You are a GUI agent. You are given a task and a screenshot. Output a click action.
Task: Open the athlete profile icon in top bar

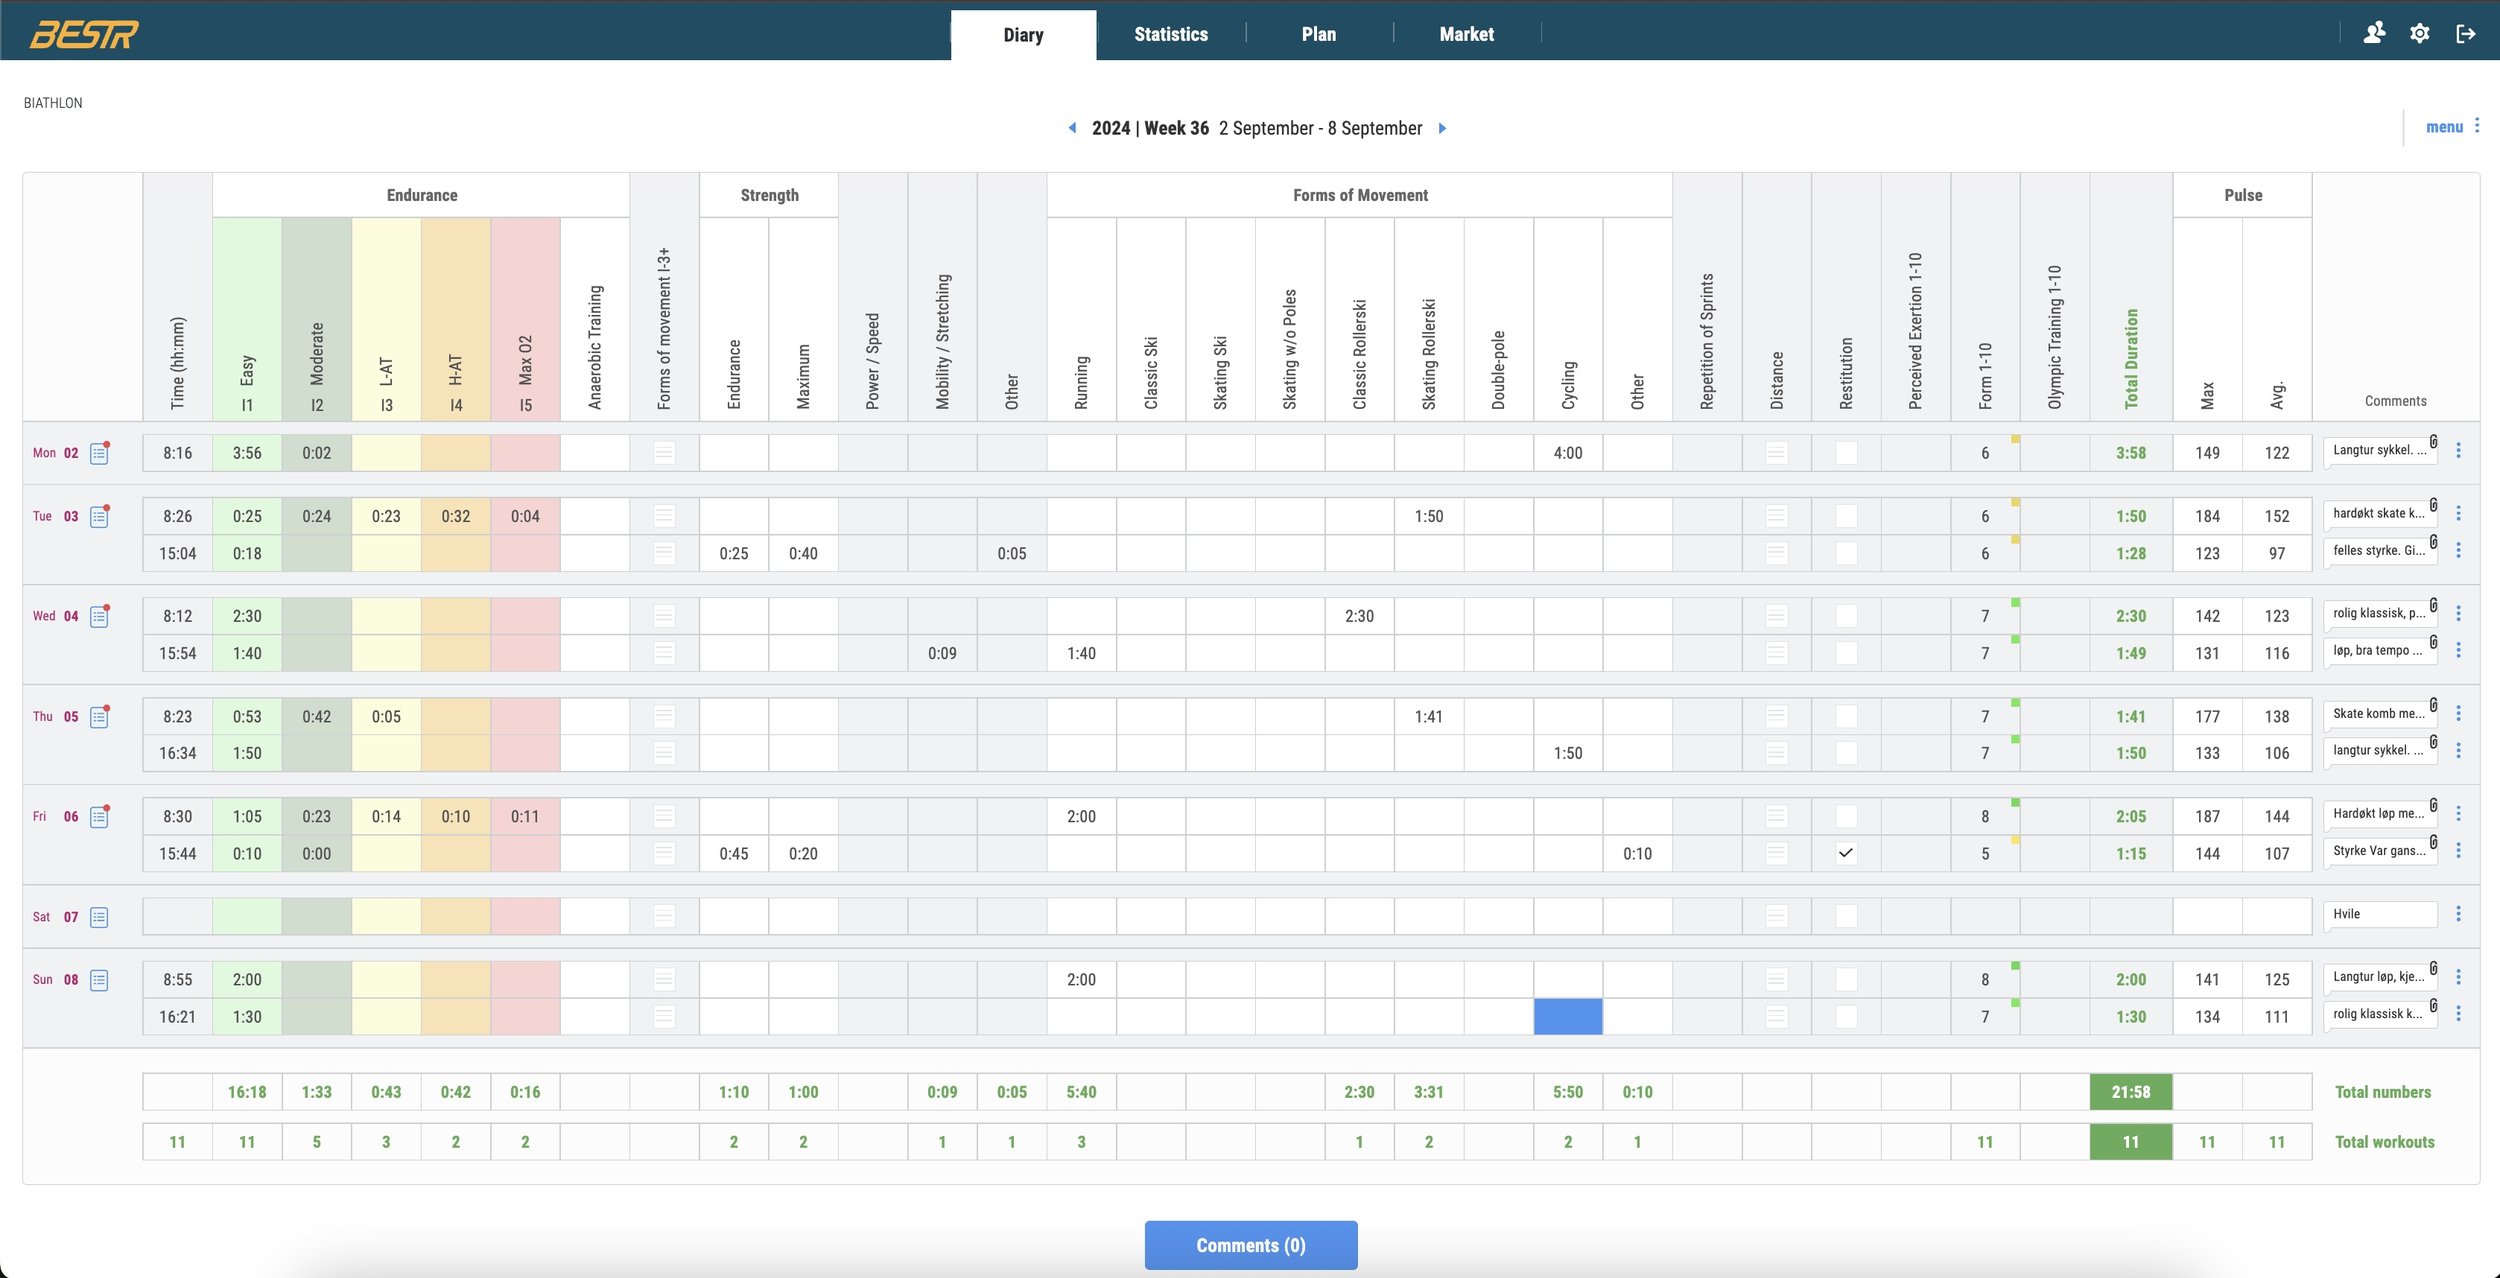[x=2373, y=33]
